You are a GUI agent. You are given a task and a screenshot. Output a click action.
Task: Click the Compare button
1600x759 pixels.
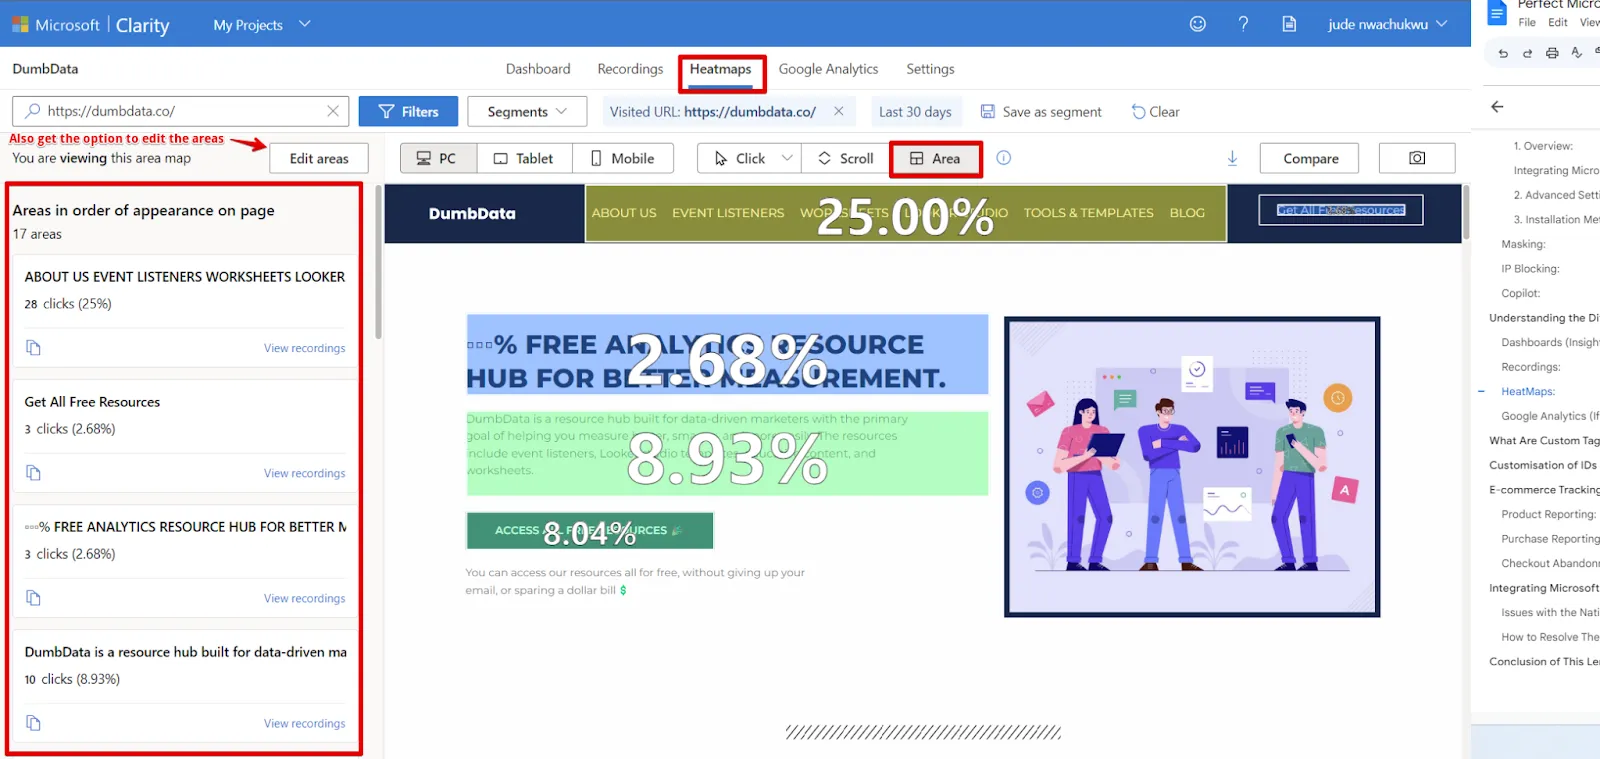1310,158
